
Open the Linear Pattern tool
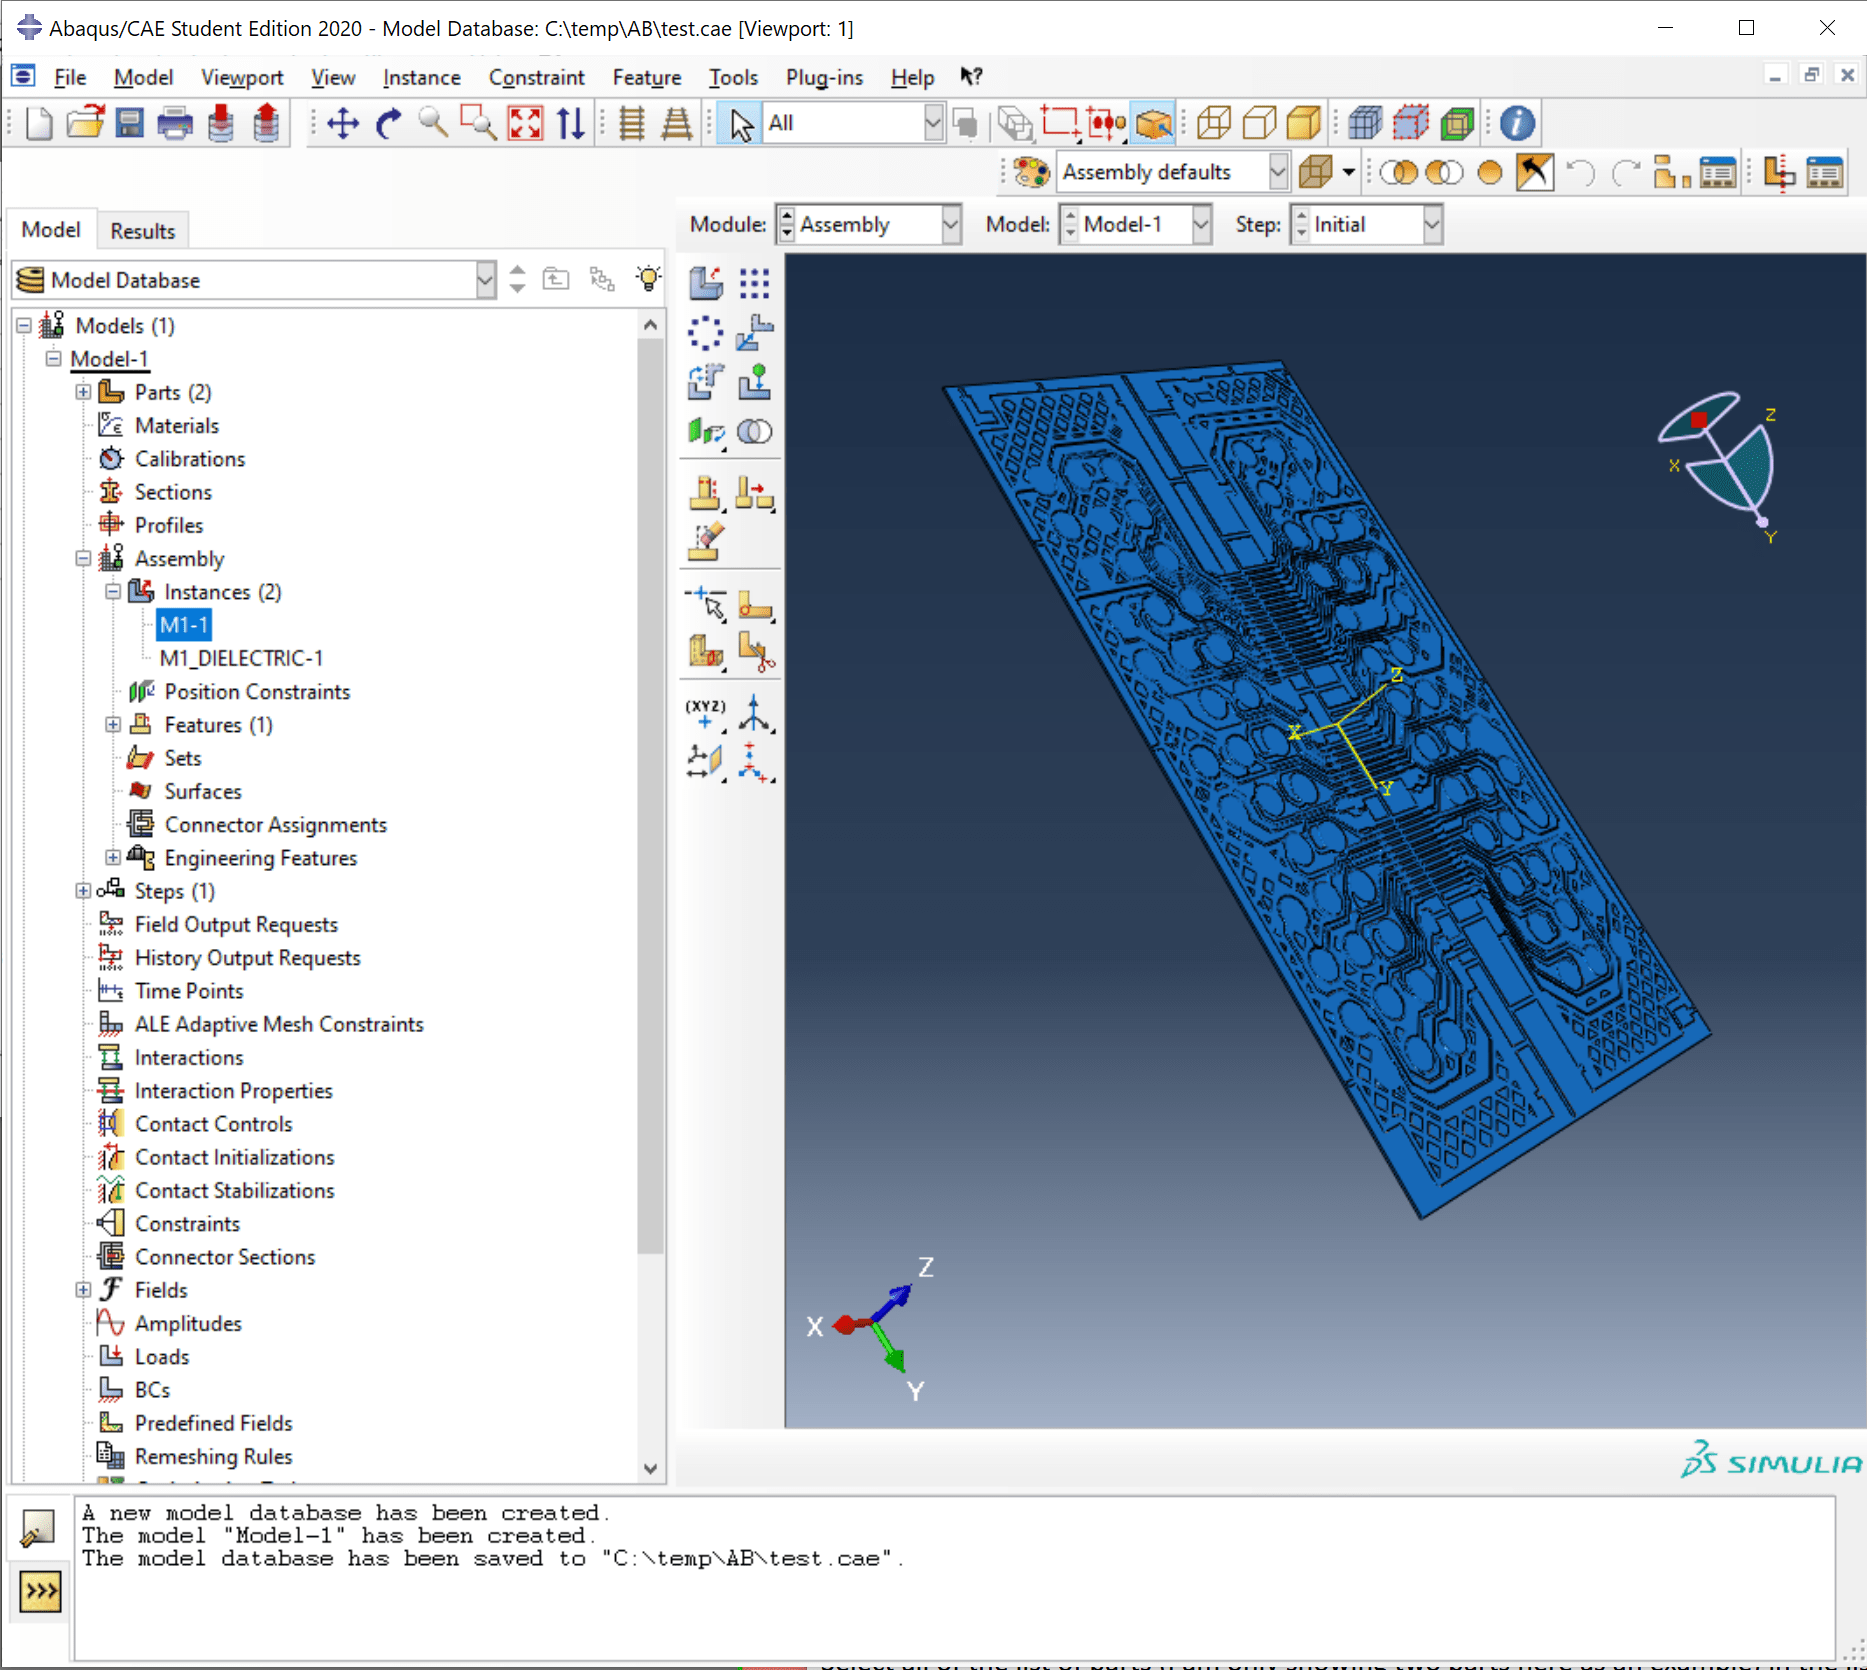(755, 283)
